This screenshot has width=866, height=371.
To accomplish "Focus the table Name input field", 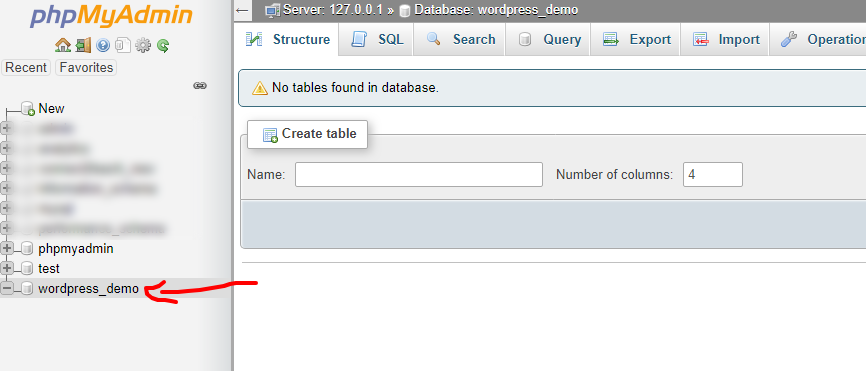I will [x=419, y=174].
